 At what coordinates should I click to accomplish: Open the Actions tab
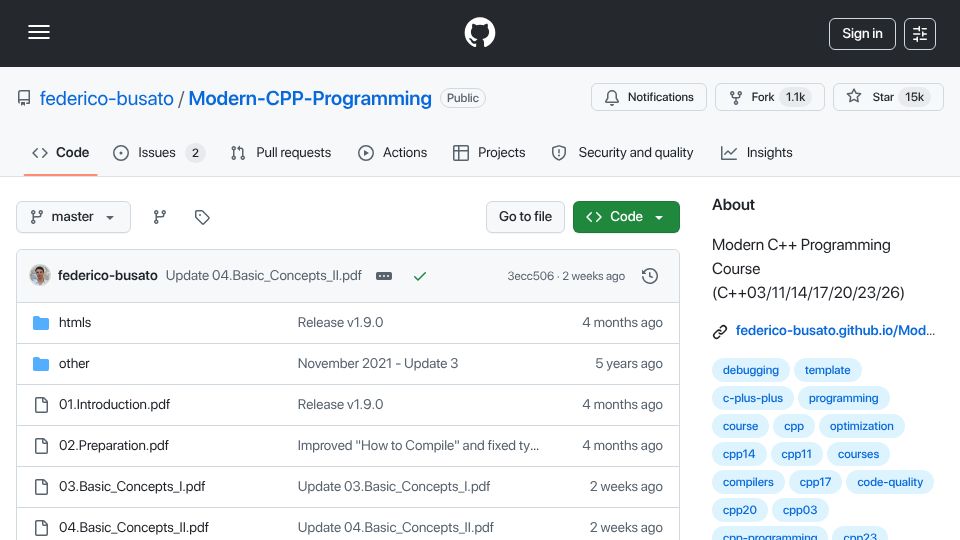pyautogui.click(x=392, y=152)
